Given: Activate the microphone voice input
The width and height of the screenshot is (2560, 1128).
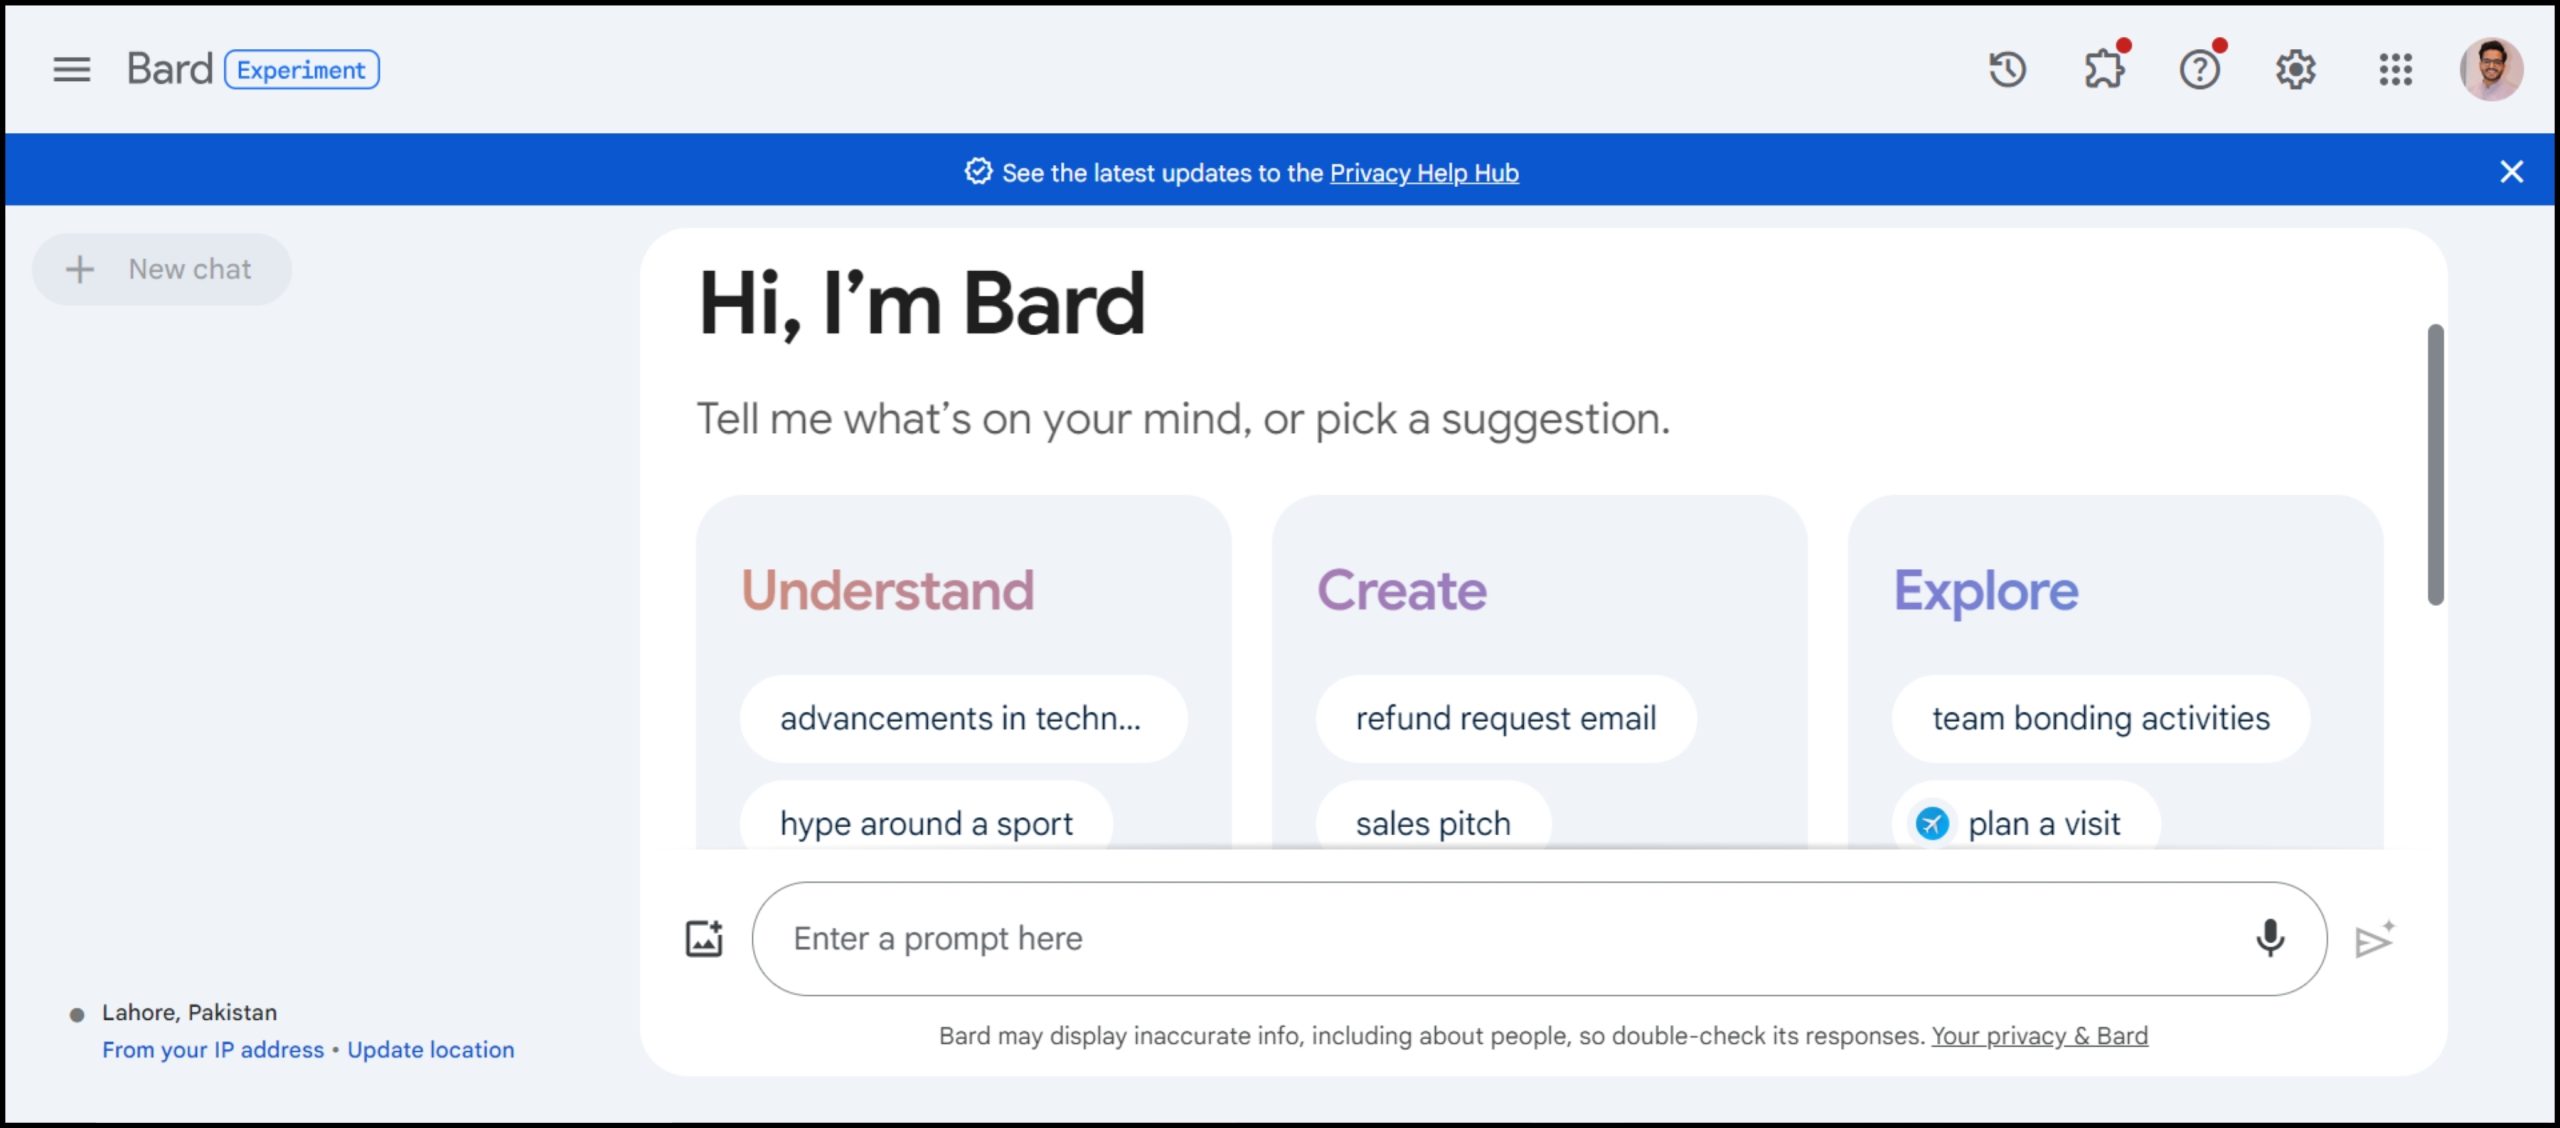Looking at the screenshot, I should 2271,938.
